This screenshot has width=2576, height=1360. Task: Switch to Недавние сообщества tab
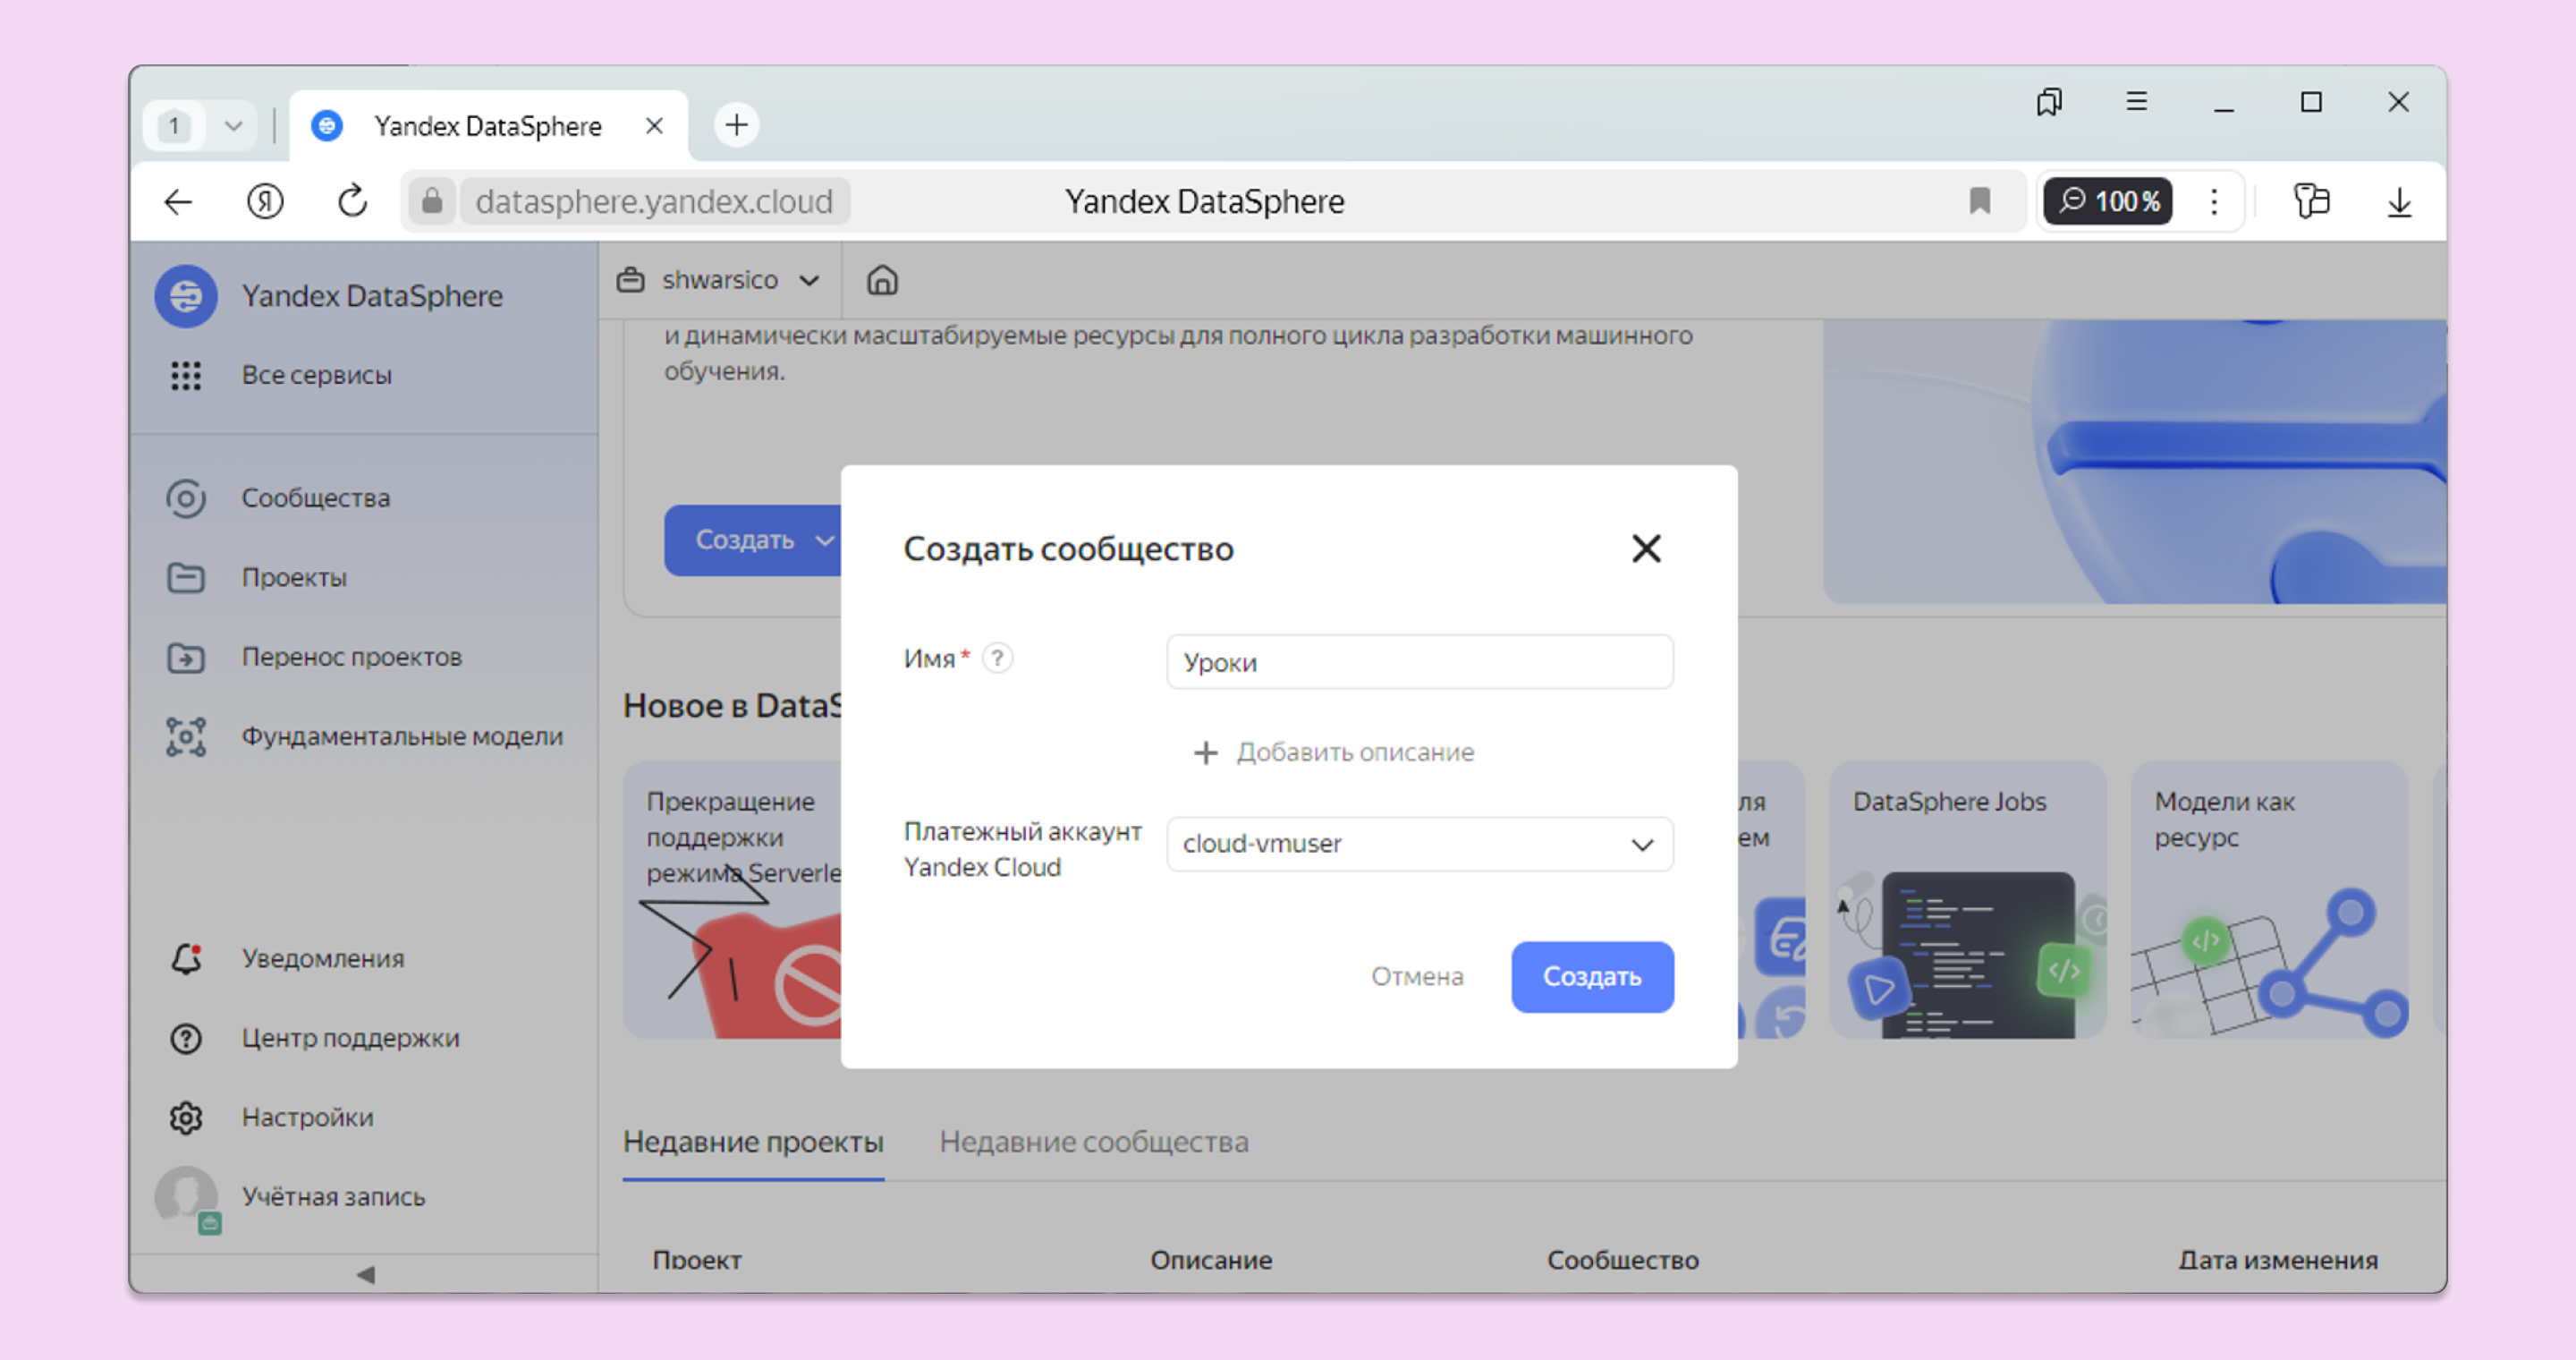click(x=1094, y=1142)
